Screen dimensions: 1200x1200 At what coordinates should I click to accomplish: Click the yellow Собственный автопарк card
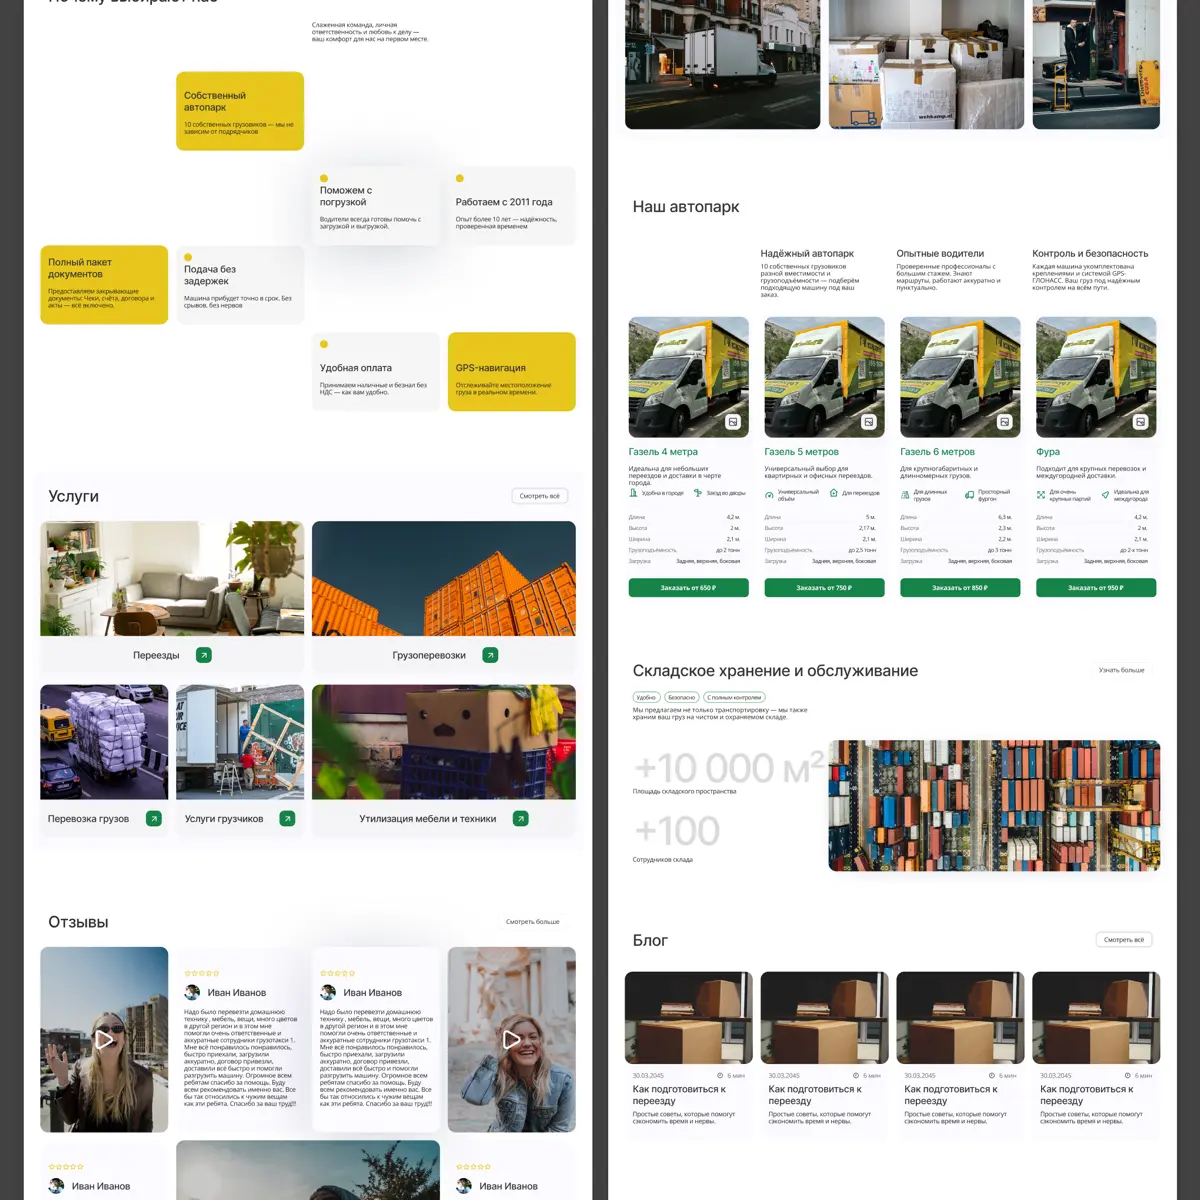click(x=240, y=111)
